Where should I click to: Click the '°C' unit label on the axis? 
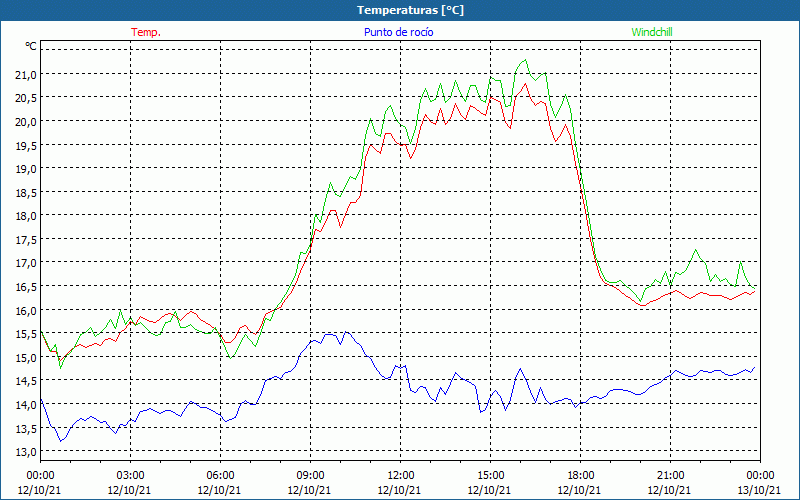pos(31,46)
